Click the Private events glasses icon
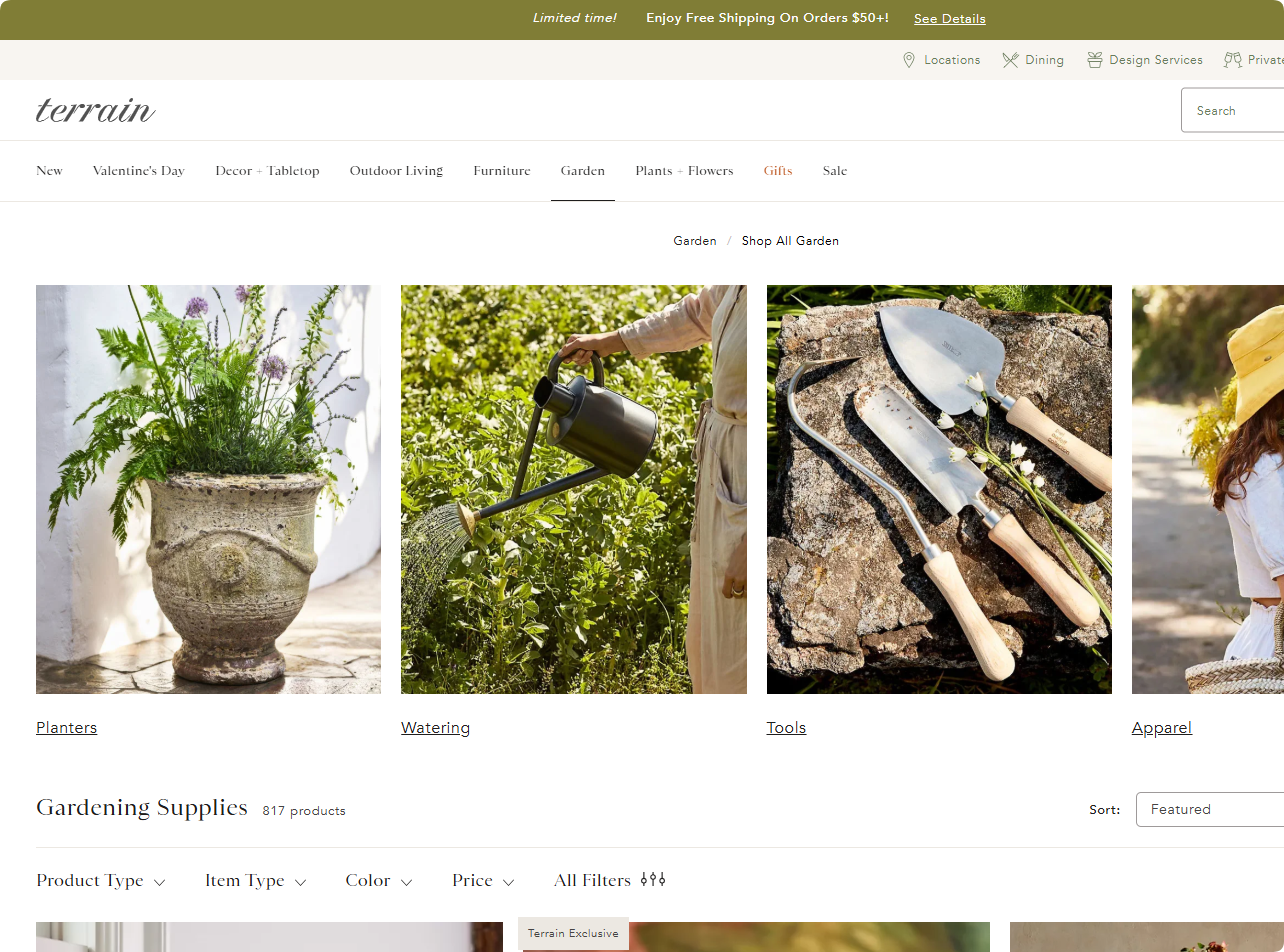Image resolution: width=1284 pixels, height=952 pixels. (x=1233, y=60)
